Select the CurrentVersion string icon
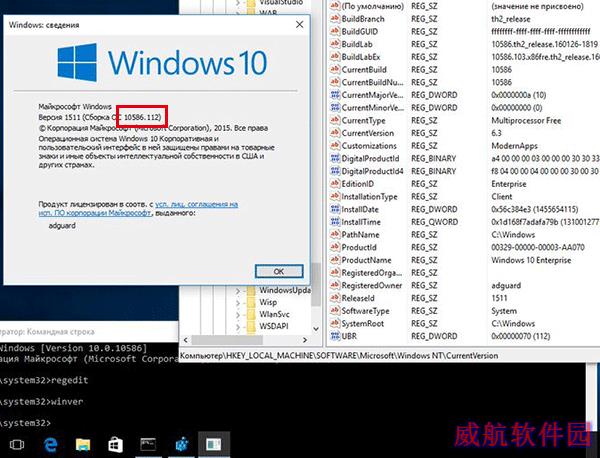 [x=335, y=132]
